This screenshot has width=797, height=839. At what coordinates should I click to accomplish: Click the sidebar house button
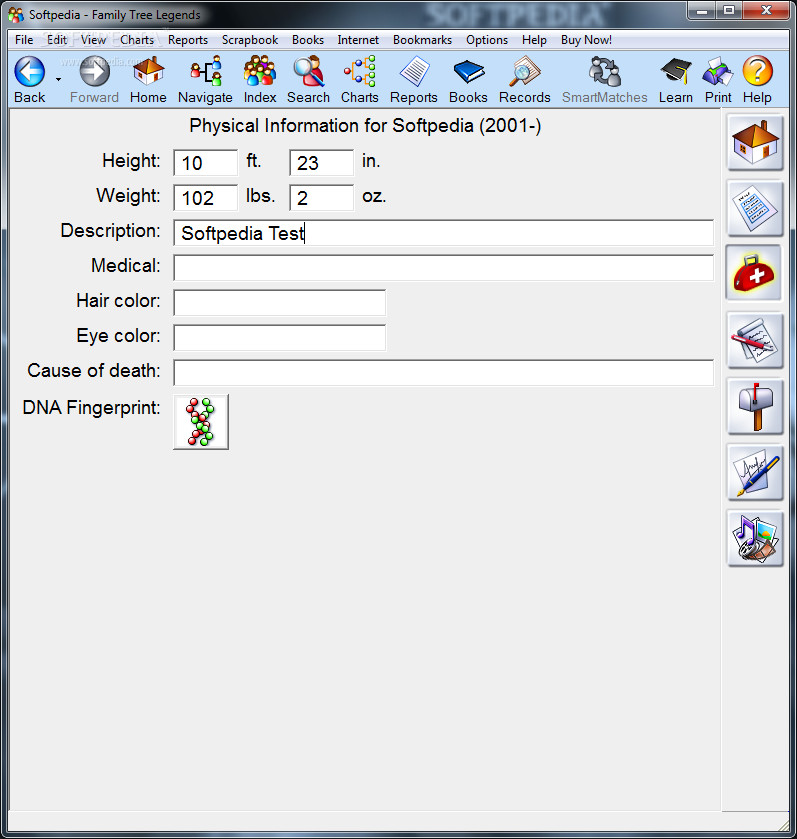point(755,143)
